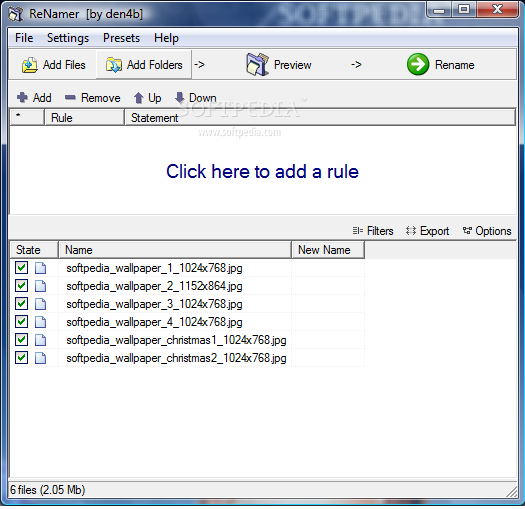The height and width of the screenshot is (509, 525).
Task: Click the Remove rule label
Action: pos(100,98)
